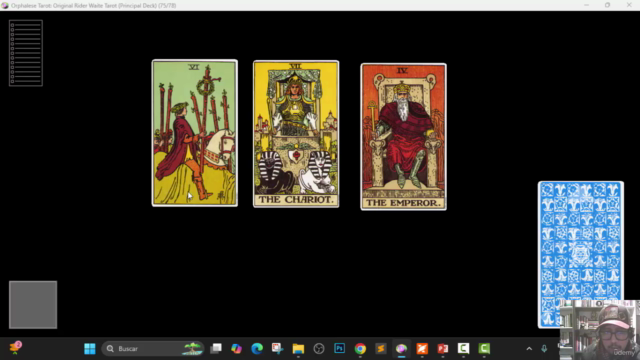Open OBS Studio from the taskbar
The width and height of the screenshot is (640, 360).
pos(319,349)
